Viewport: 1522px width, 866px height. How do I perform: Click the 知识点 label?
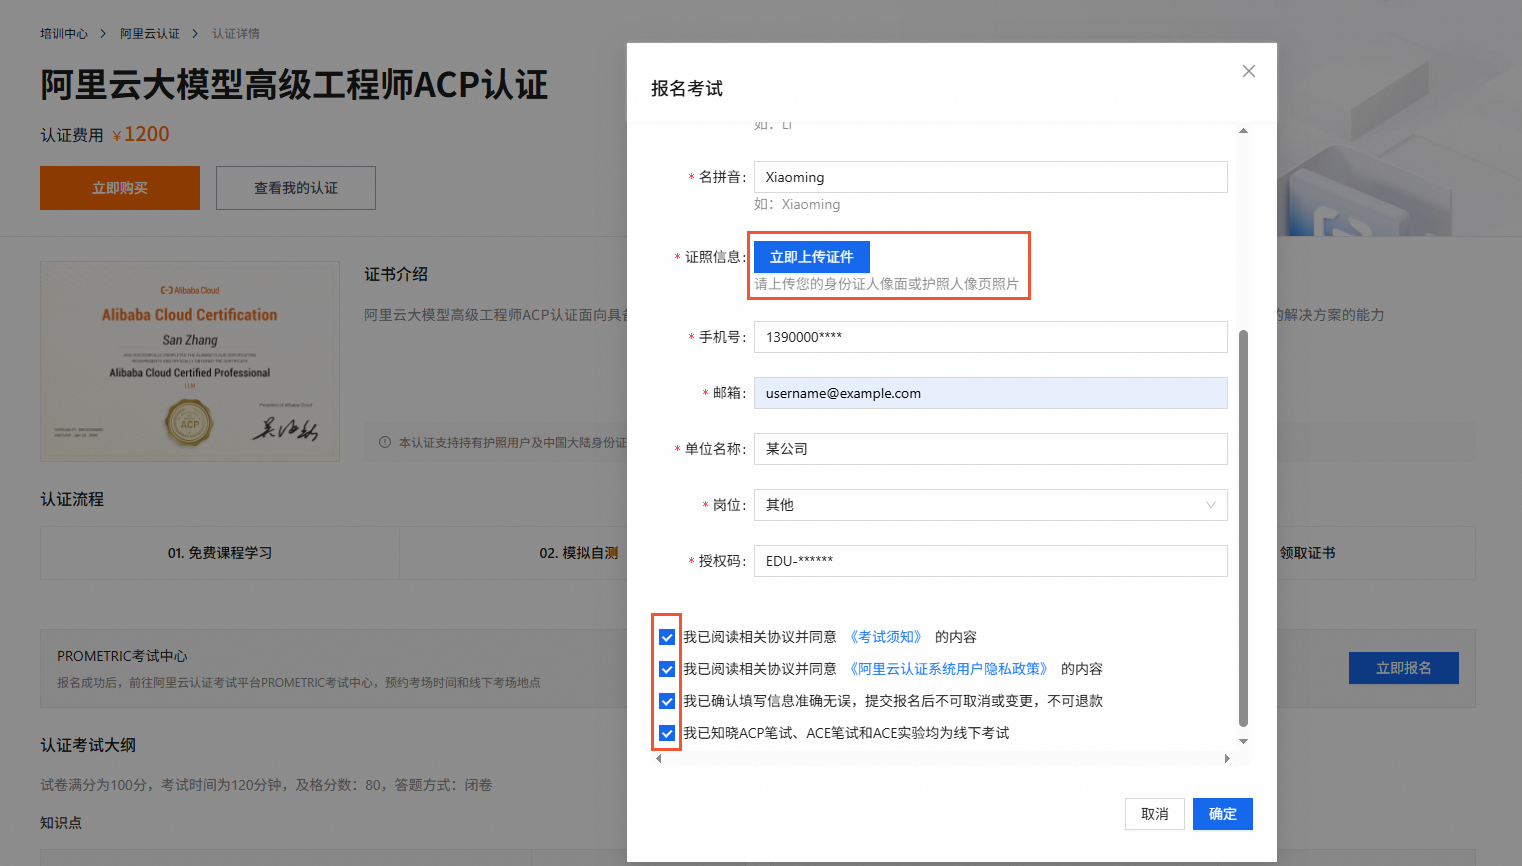pyautogui.click(x=61, y=823)
